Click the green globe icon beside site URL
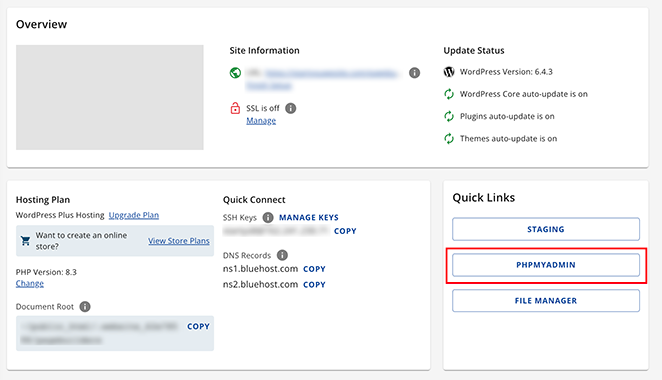Viewport: 662px width, 380px height. click(x=235, y=73)
